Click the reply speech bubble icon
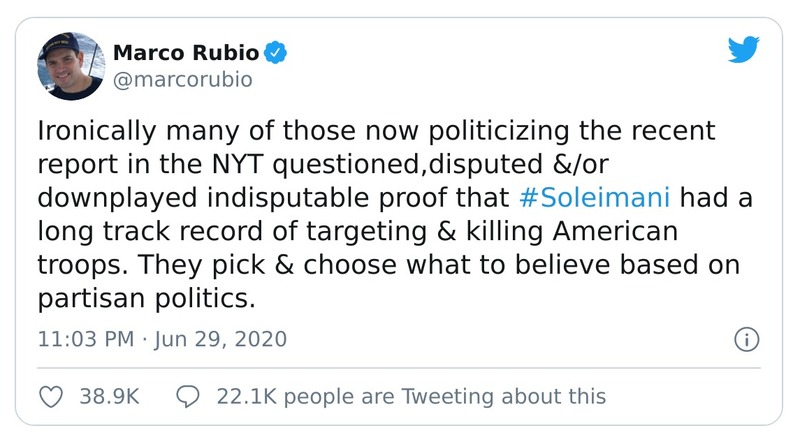This screenshot has height=442, width=800. pyautogui.click(x=188, y=397)
